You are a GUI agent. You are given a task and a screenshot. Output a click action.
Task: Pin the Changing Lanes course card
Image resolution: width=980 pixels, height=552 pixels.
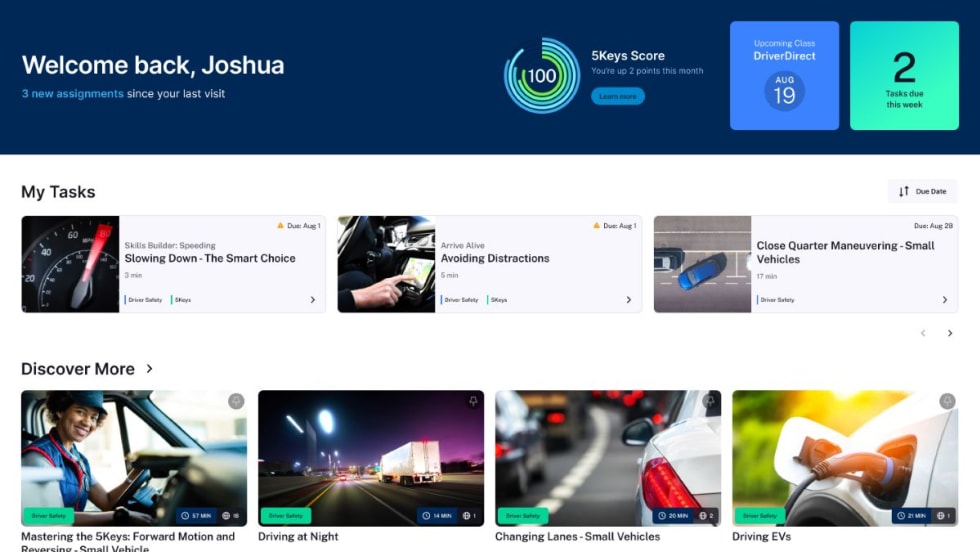(x=709, y=401)
